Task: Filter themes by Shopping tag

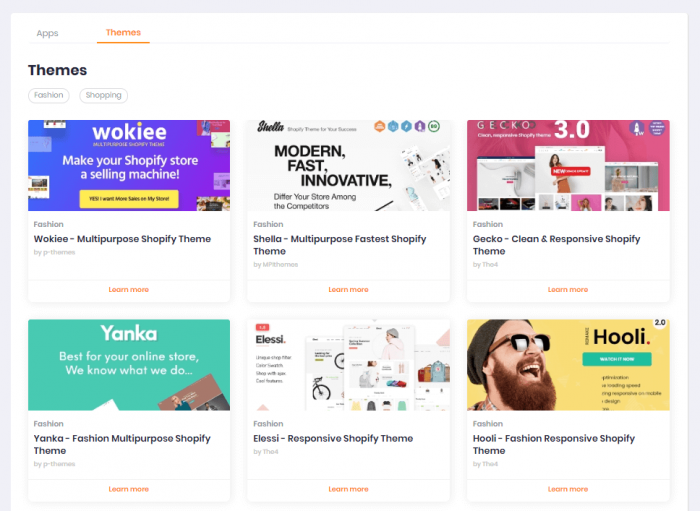Action: pyautogui.click(x=104, y=95)
